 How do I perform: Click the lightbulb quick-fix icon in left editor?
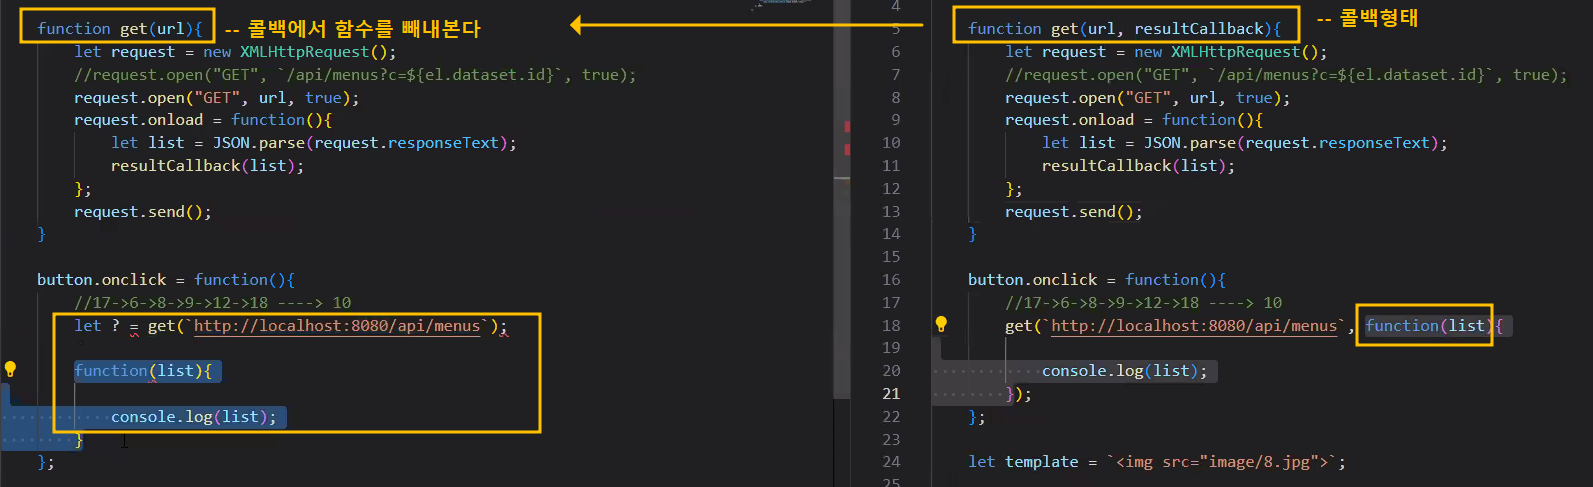tap(10, 369)
